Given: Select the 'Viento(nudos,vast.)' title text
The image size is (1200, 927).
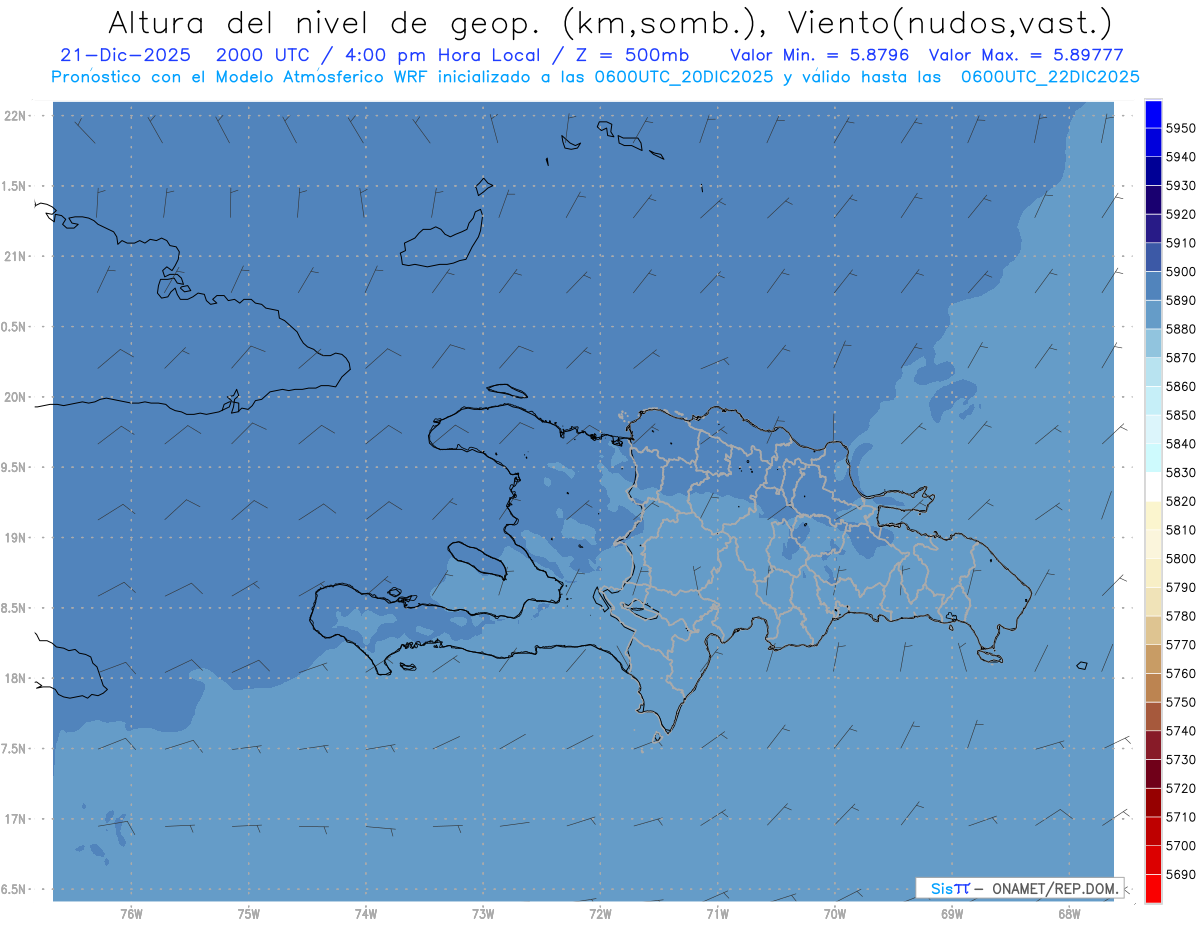Looking at the screenshot, I should [948, 22].
